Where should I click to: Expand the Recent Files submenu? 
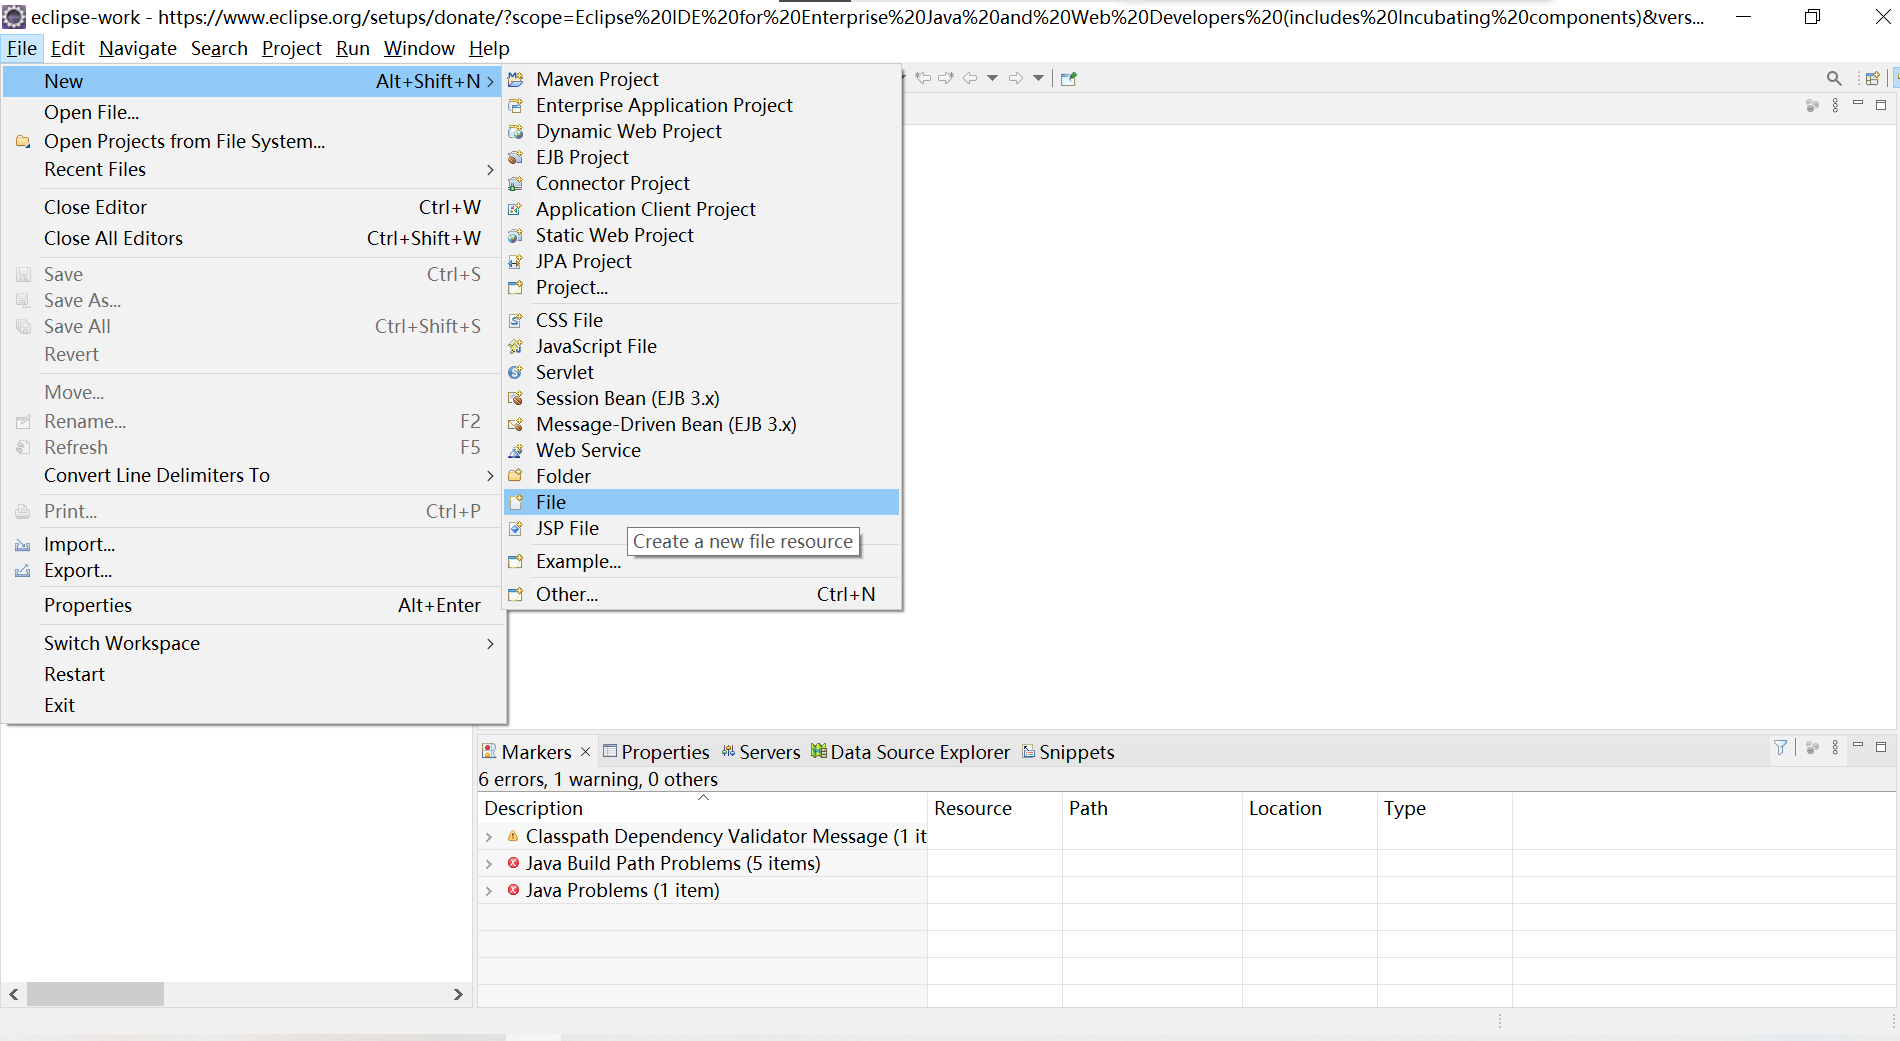pyautogui.click(x=95, y=169)
